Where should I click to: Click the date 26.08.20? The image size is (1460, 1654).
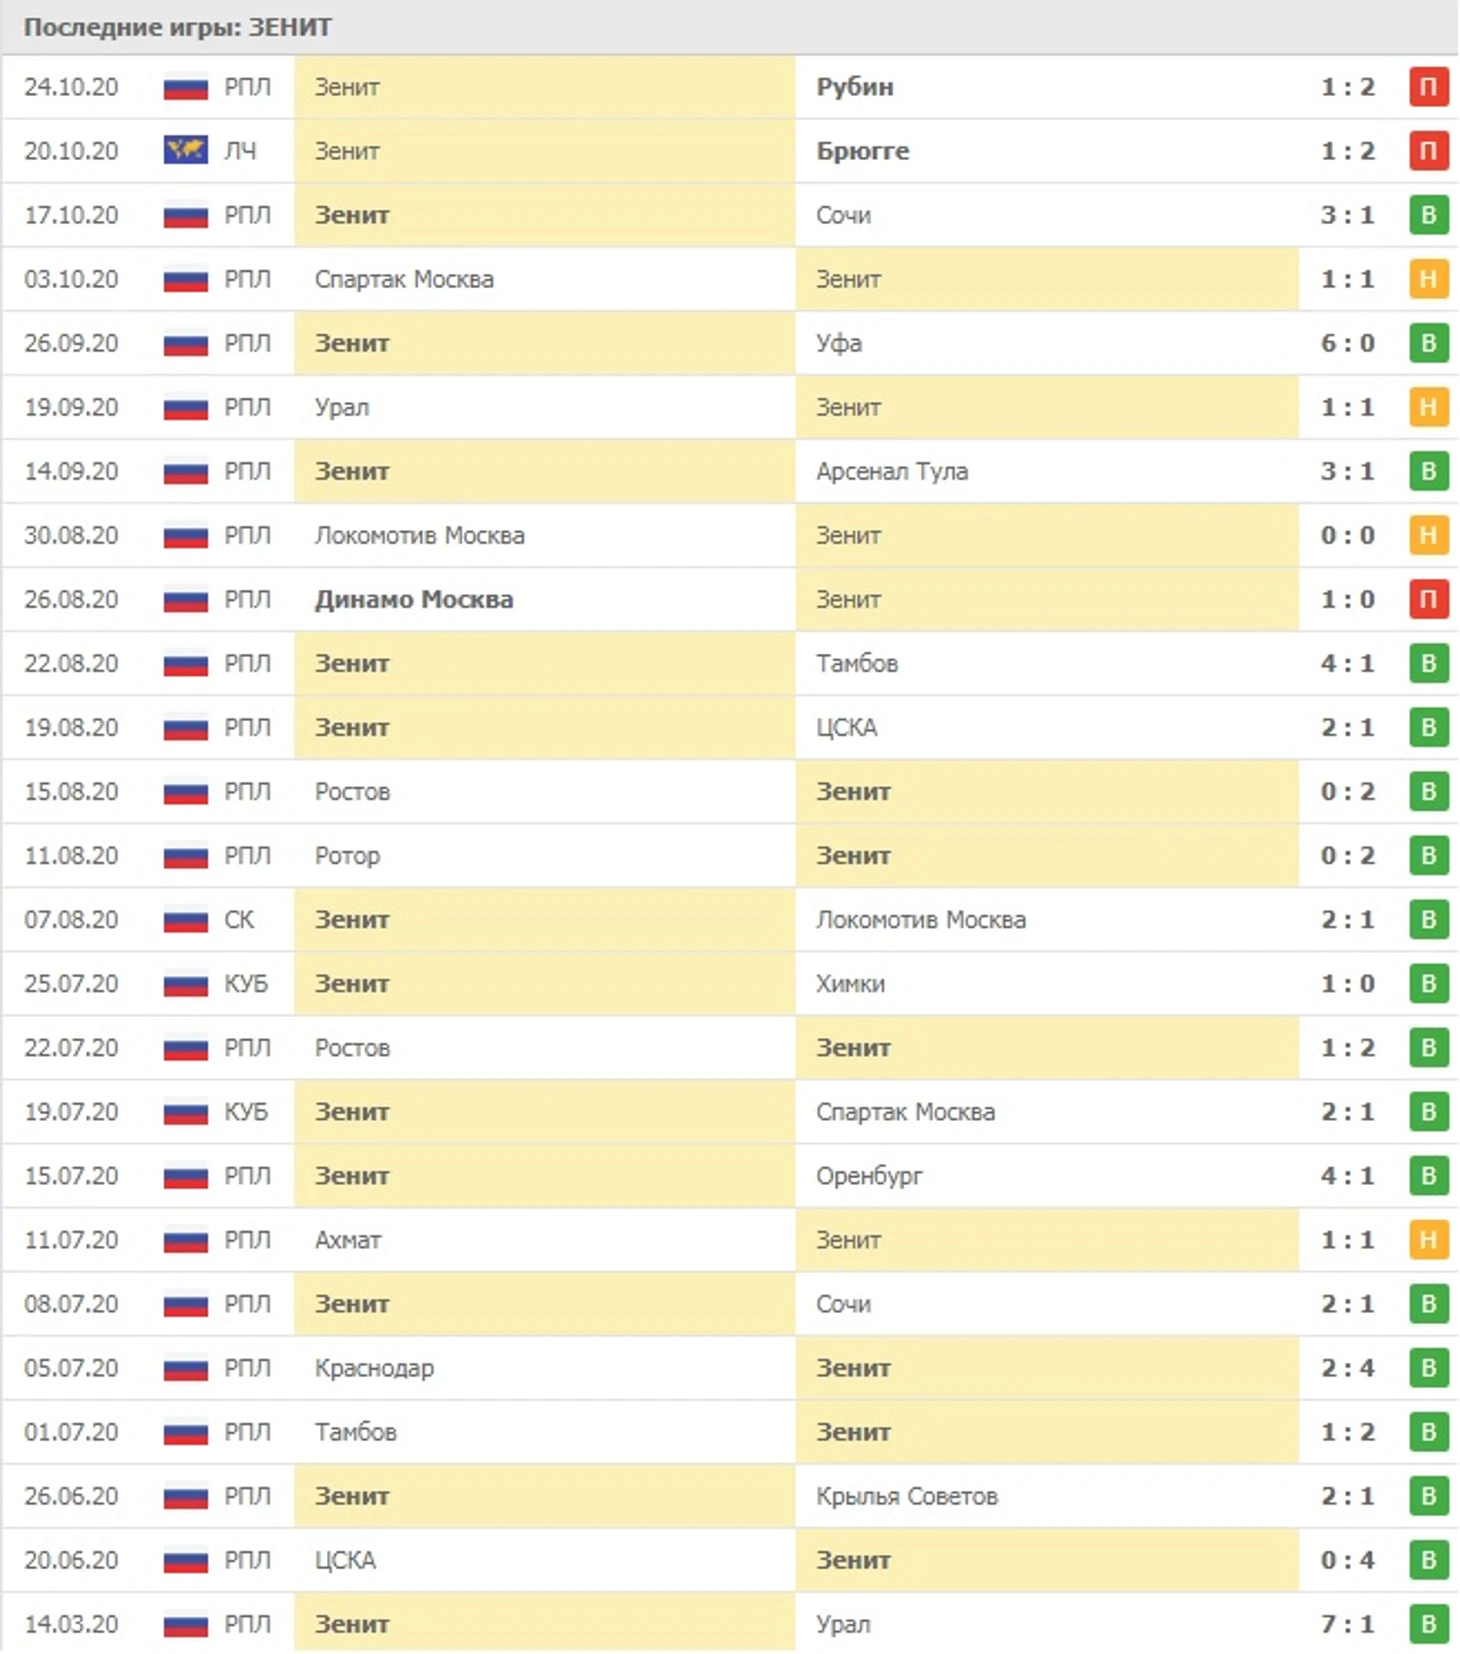tap(71, 599)
